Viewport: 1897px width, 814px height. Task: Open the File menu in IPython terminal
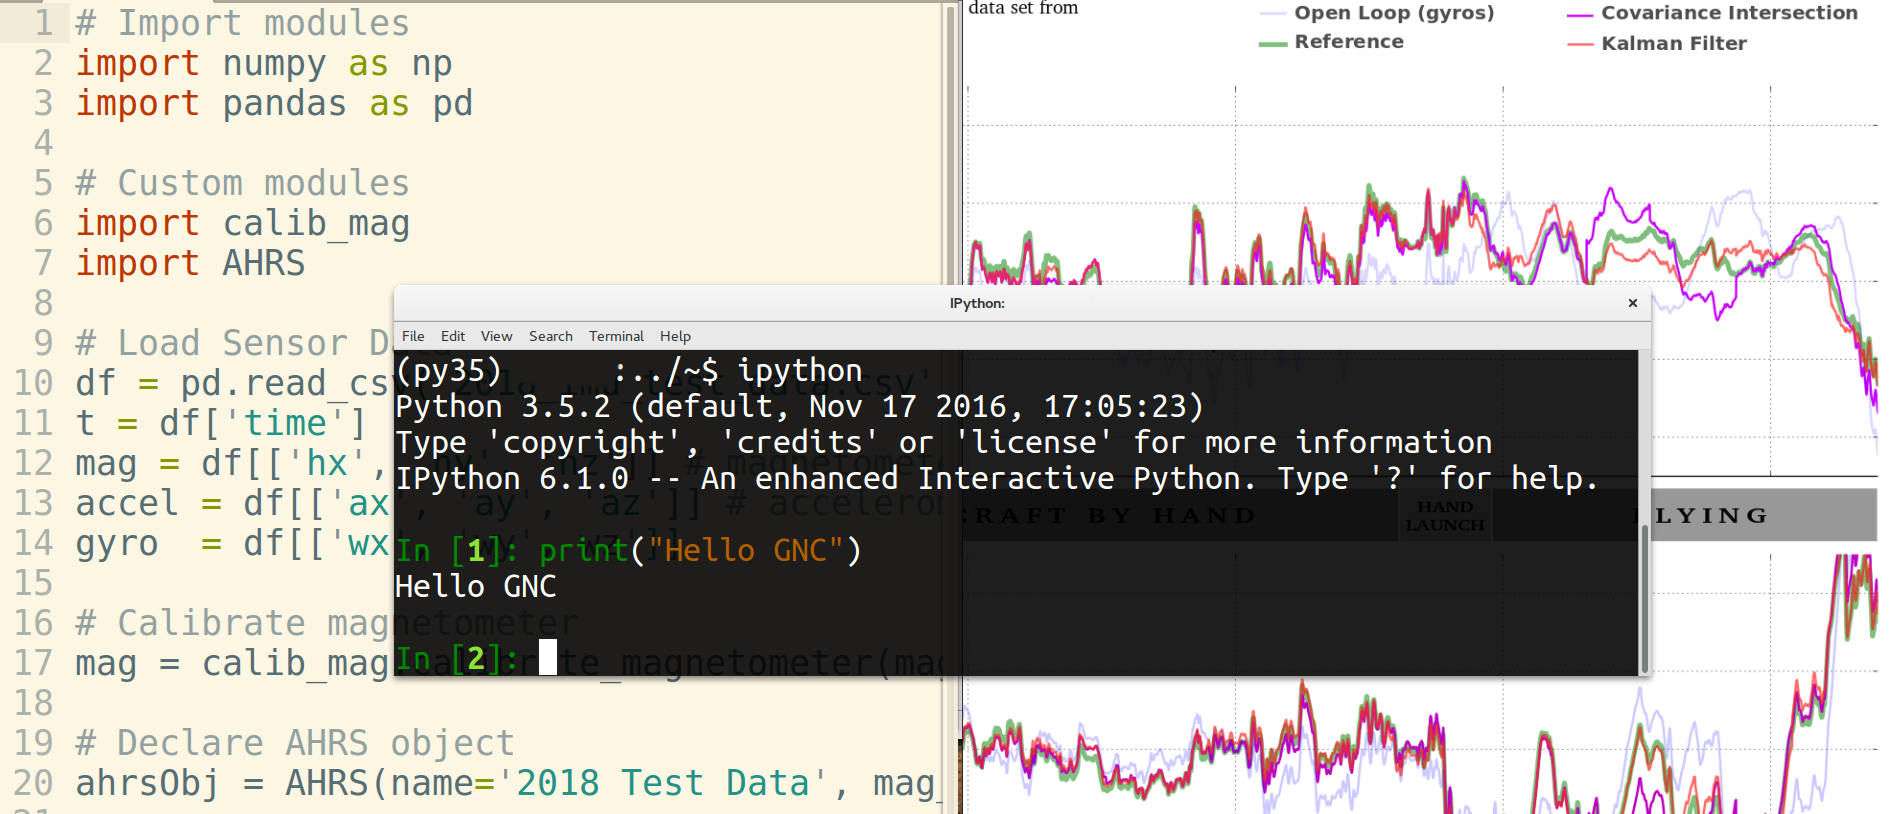coord(413,336)
